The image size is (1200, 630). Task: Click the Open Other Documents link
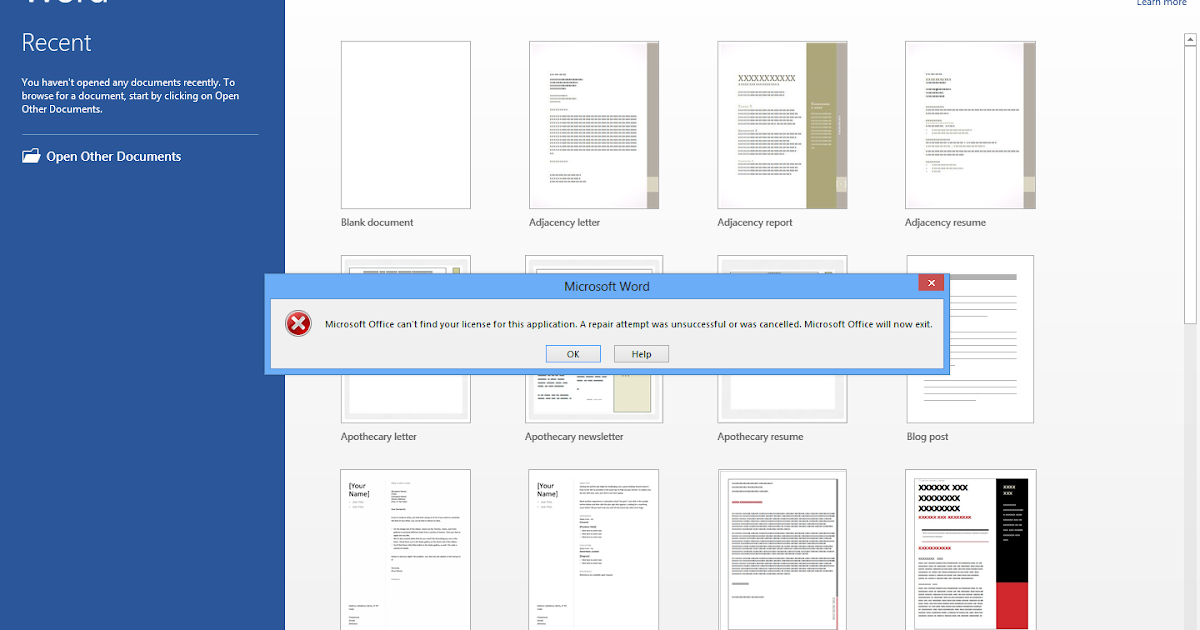113,156
